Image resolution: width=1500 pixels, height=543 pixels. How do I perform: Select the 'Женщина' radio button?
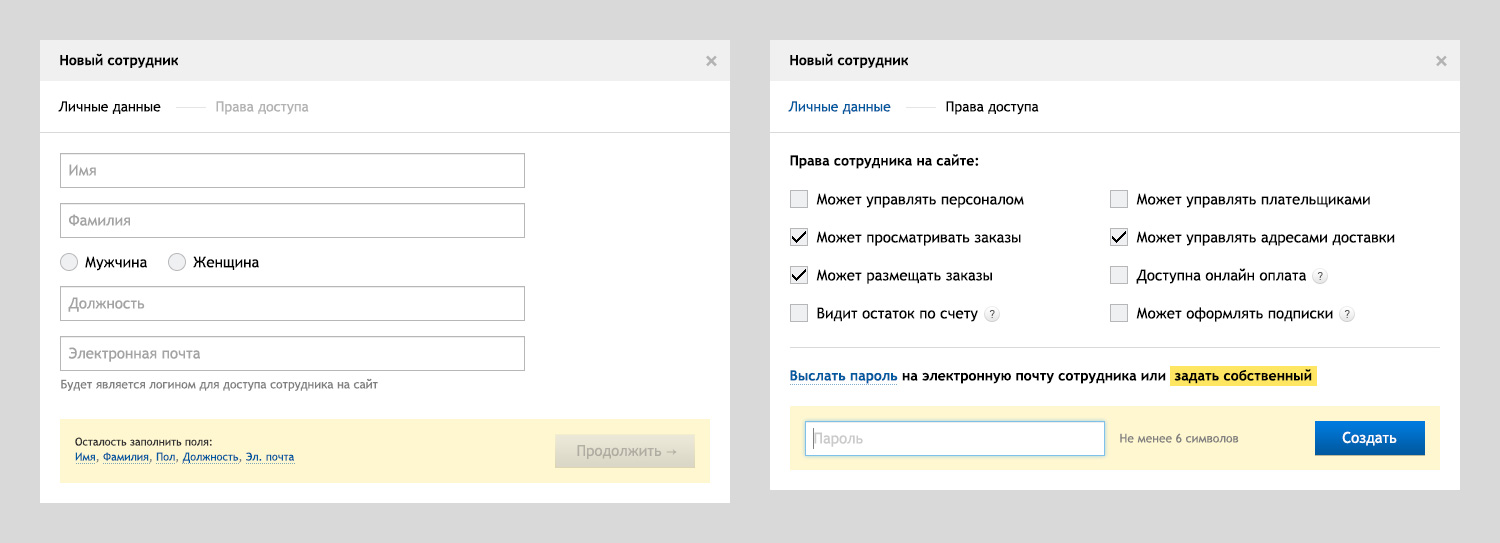[x=177, y=262]
